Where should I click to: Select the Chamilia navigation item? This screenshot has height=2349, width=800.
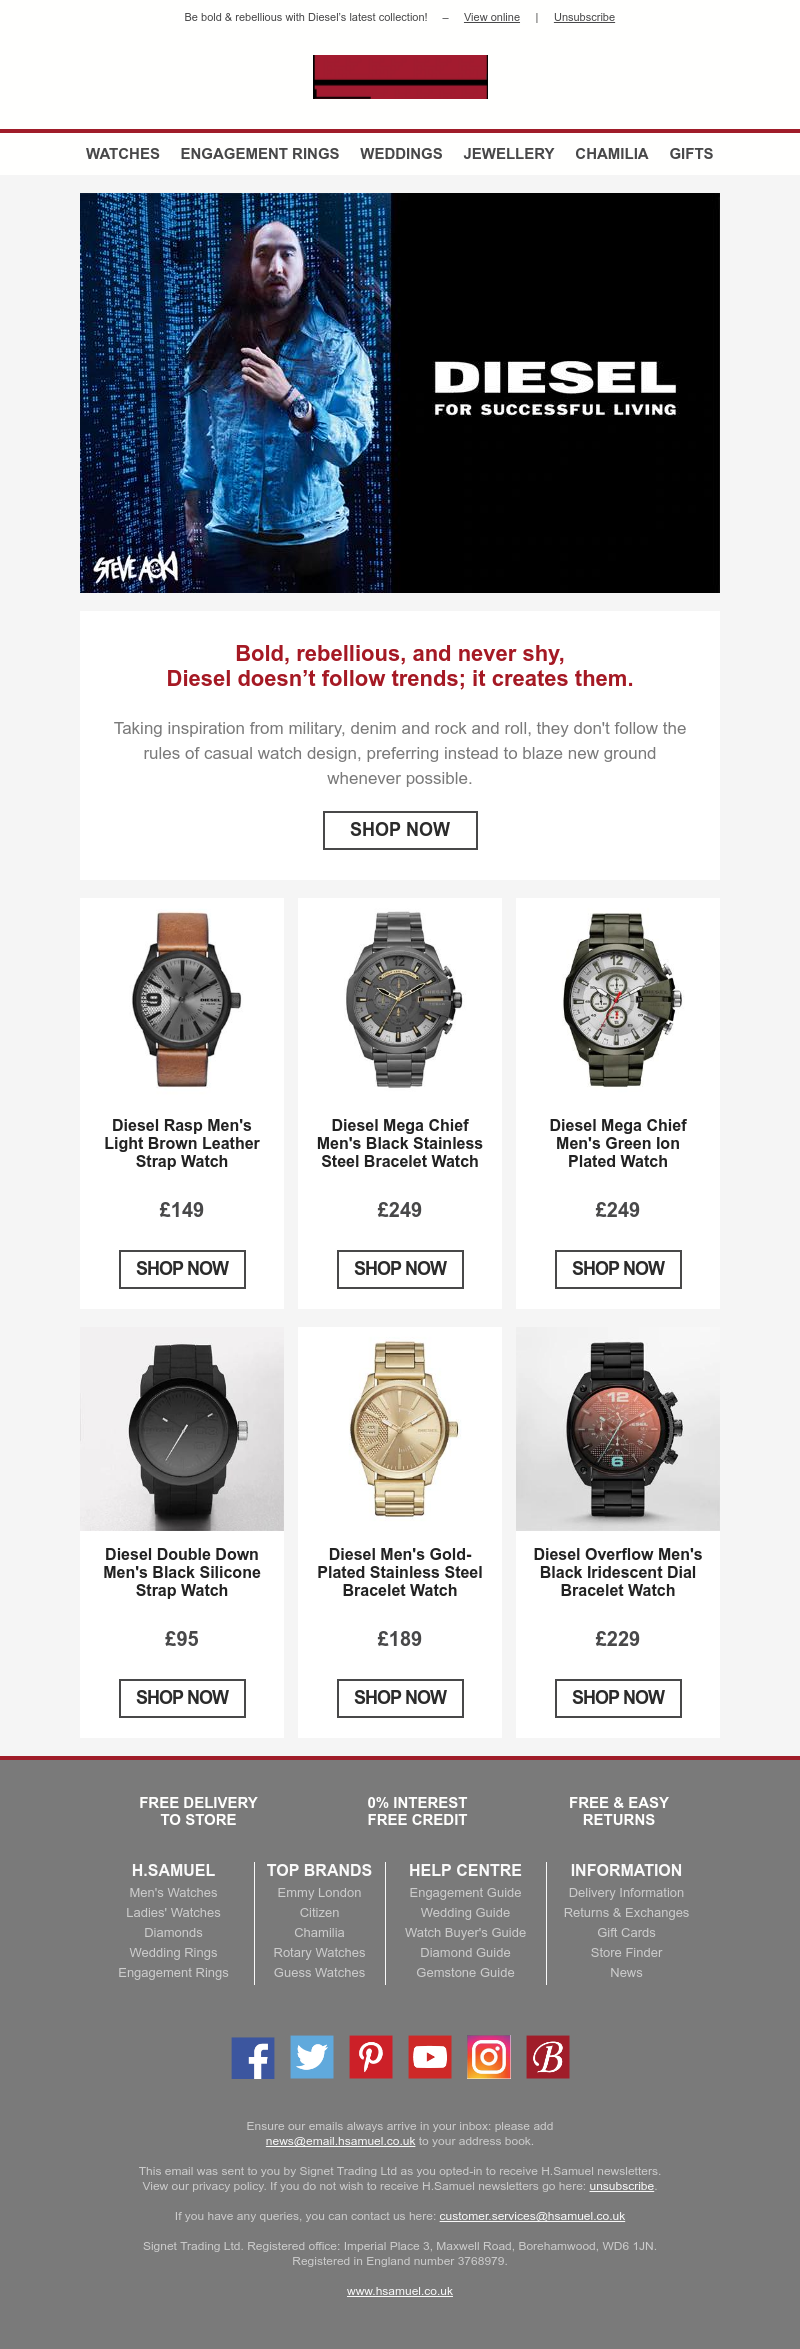tap(612, 154)
